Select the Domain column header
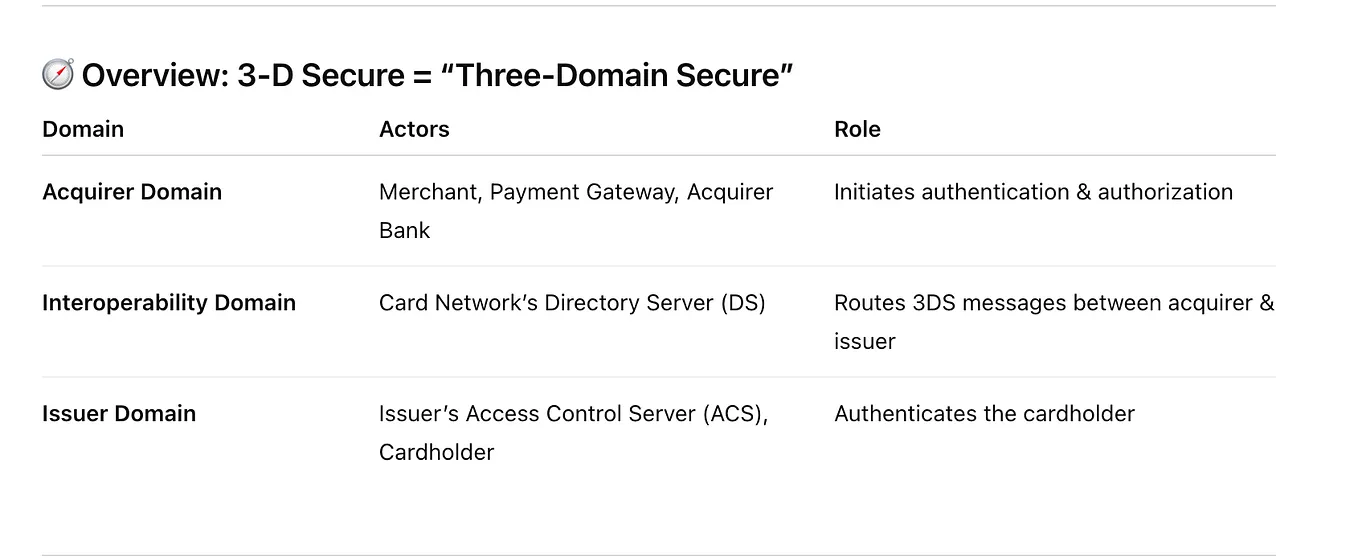 (83, 129)
